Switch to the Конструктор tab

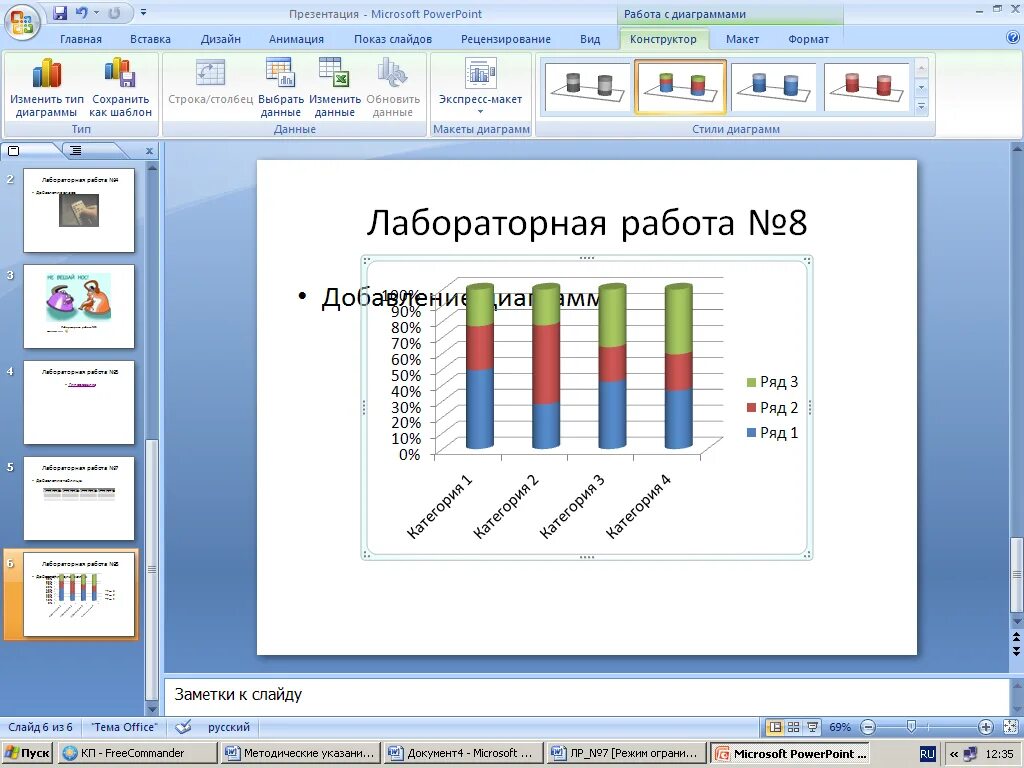tap(663, 39)
